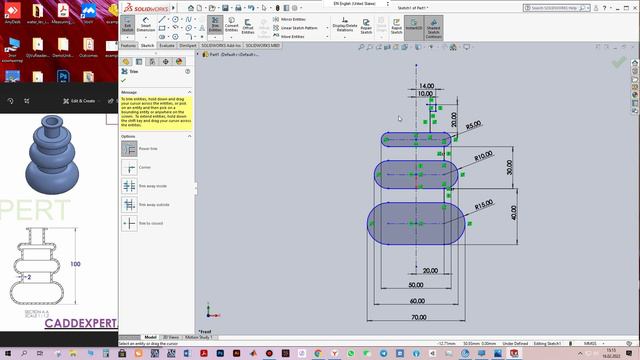Open the dropdown under Exit Sketch
The width and height of the screenshot is (640, 360).
(127, 37)
